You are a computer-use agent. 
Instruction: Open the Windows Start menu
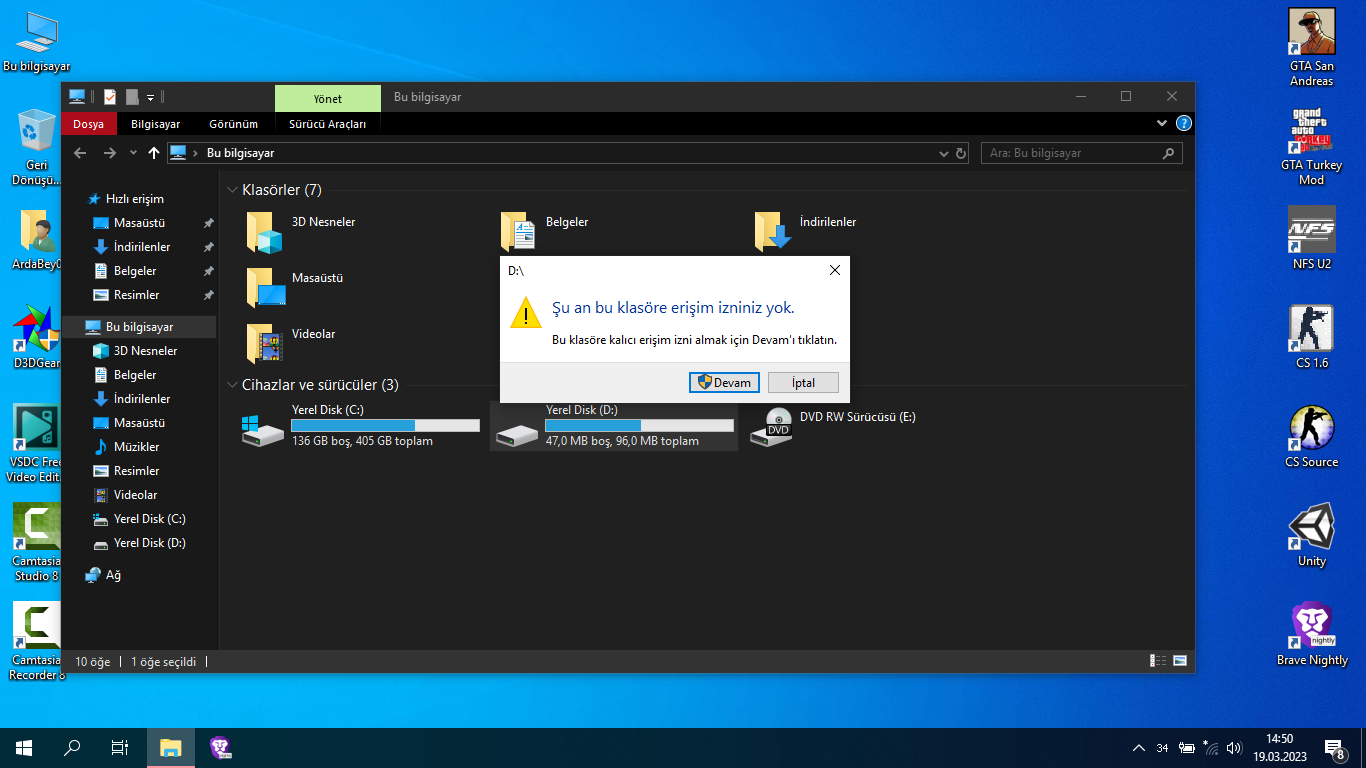click(x=24, y=748)
